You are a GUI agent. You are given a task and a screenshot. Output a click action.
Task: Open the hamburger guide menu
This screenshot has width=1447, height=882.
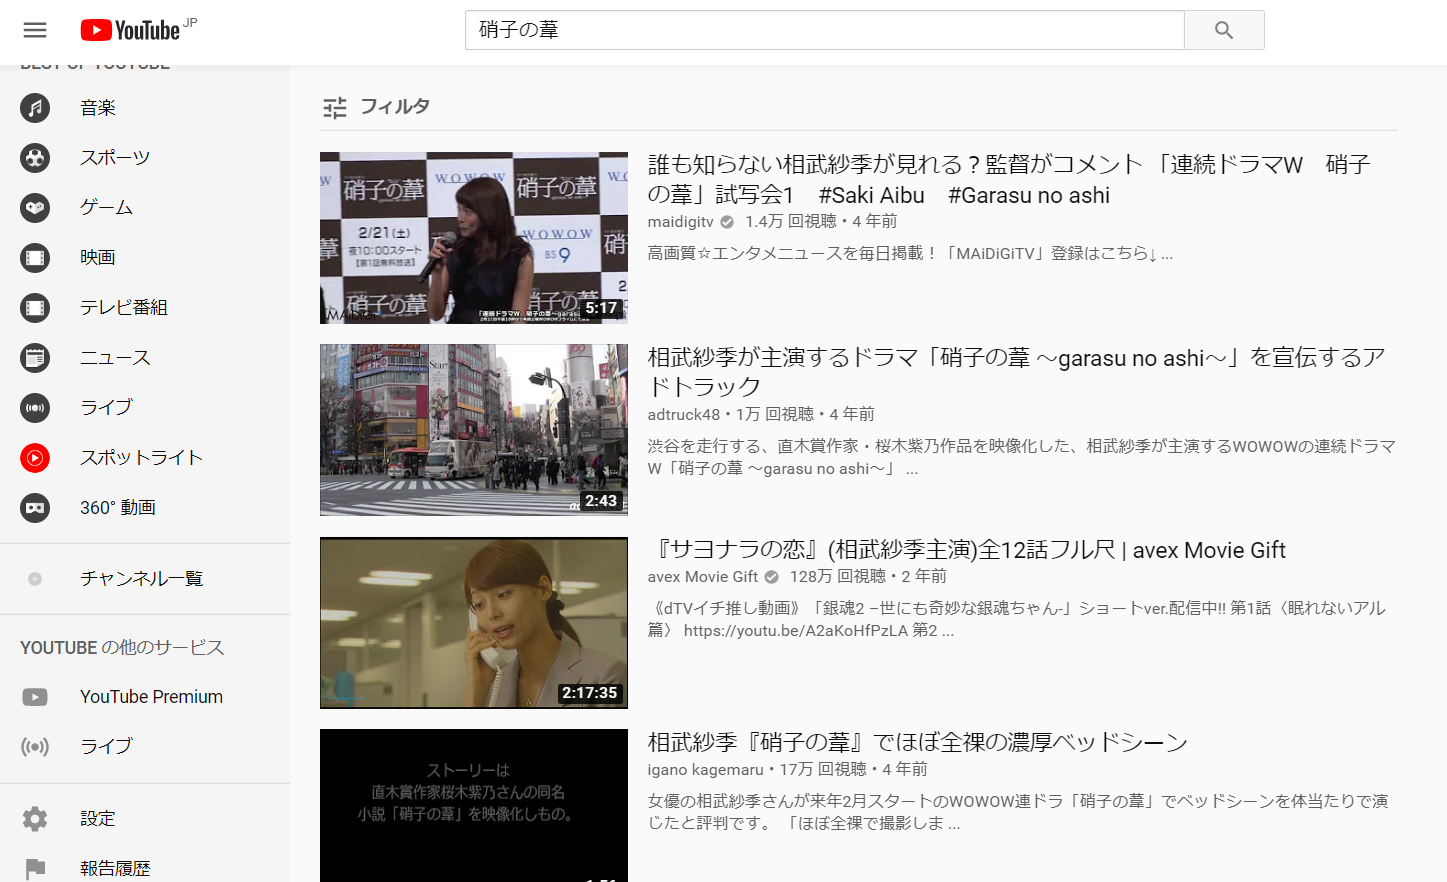(35, 30)
